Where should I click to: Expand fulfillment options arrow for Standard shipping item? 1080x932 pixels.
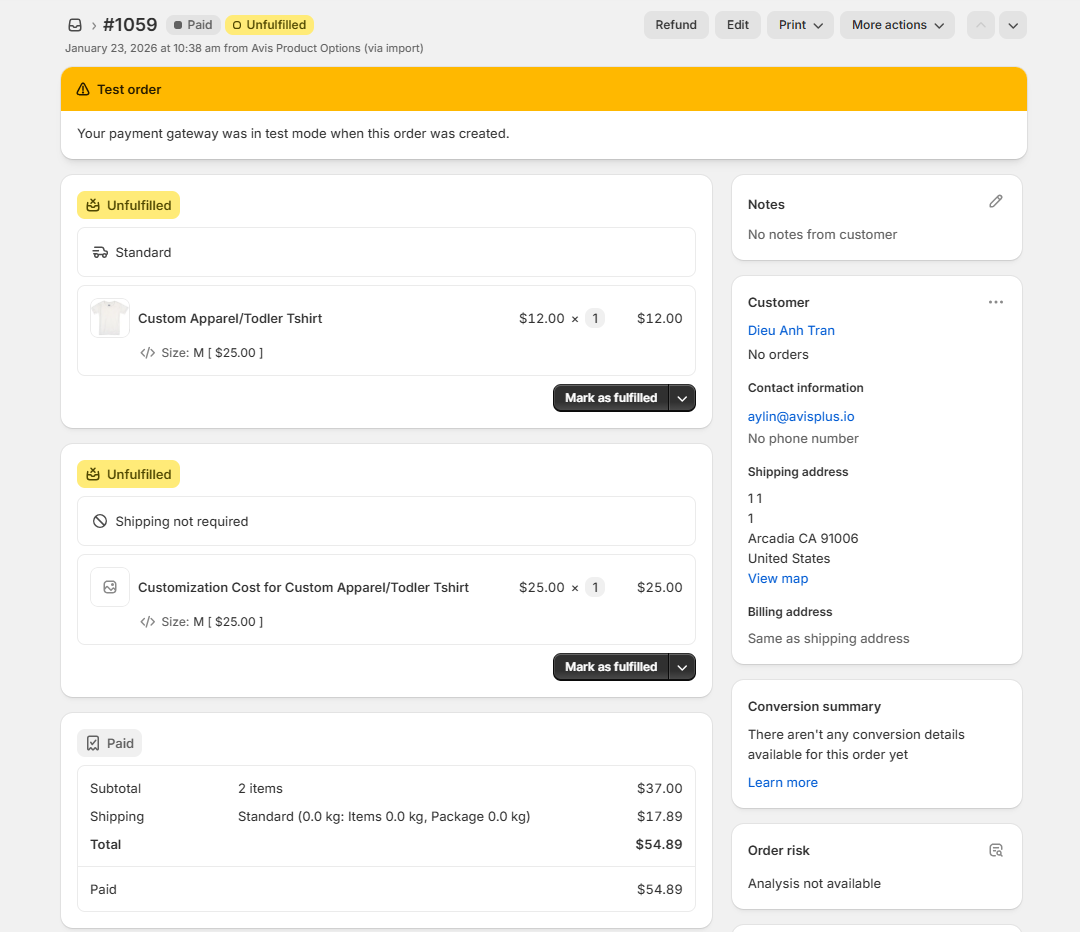point(682,398)
